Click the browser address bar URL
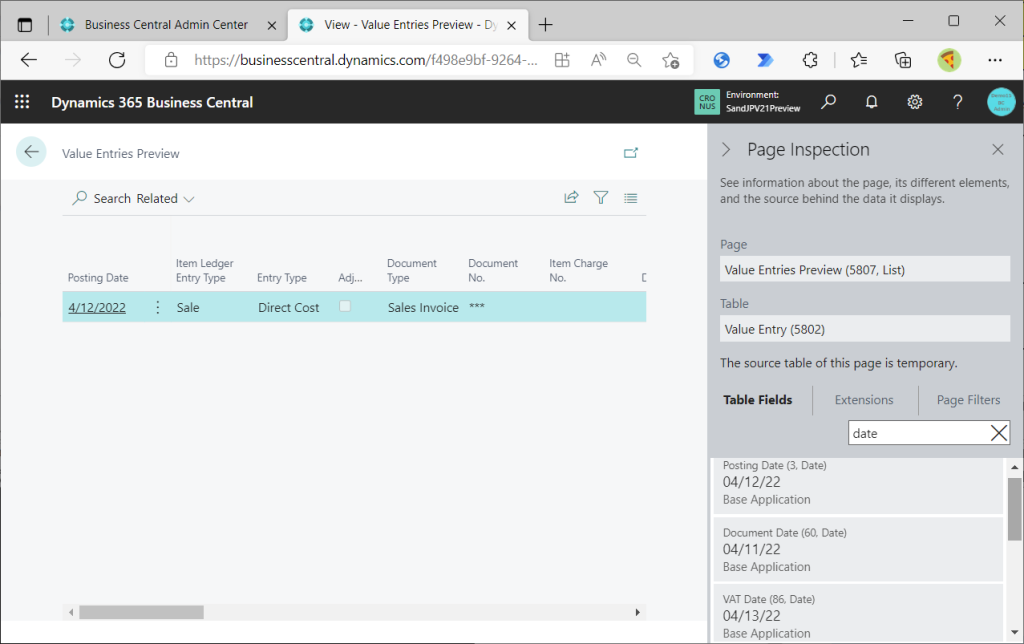 tap(366, 60)
